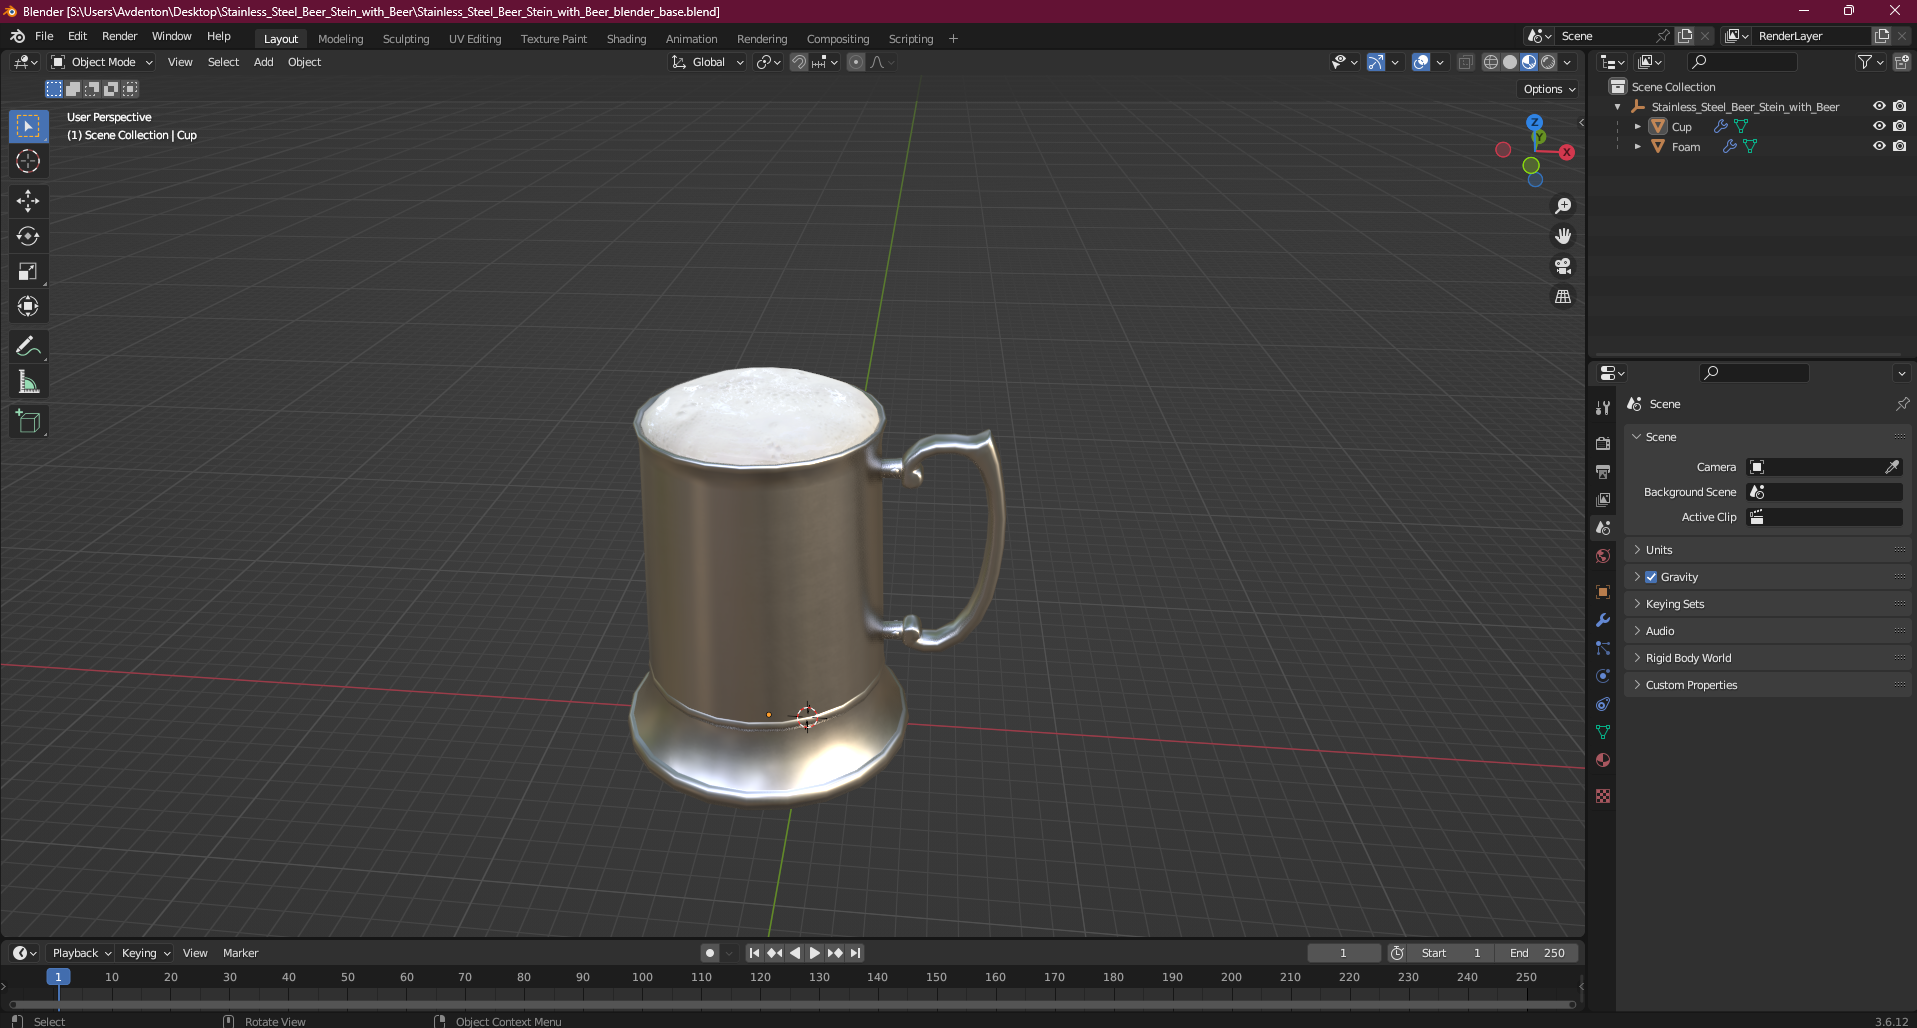Switch to wireframe viewport shading
Image resolution: width=1917 pixels, height=1028 pixels.
tap(1491, 62)
